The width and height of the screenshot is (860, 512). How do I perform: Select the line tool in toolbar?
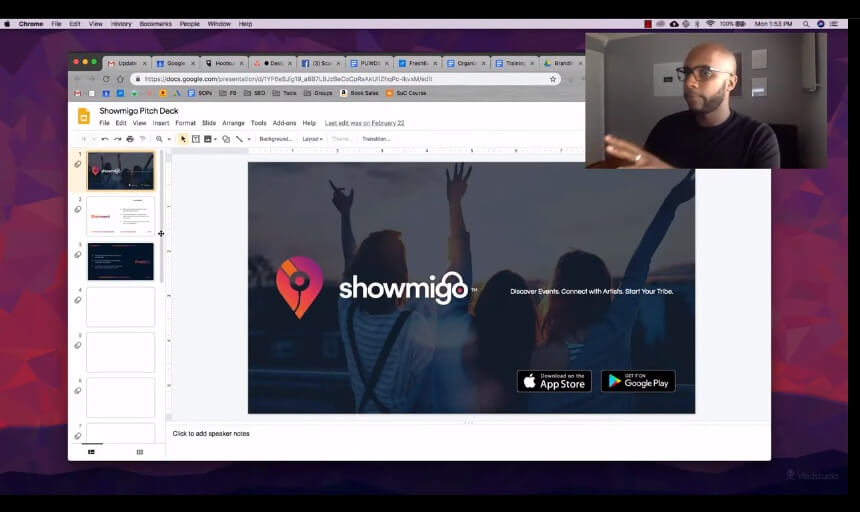(239, 139)
